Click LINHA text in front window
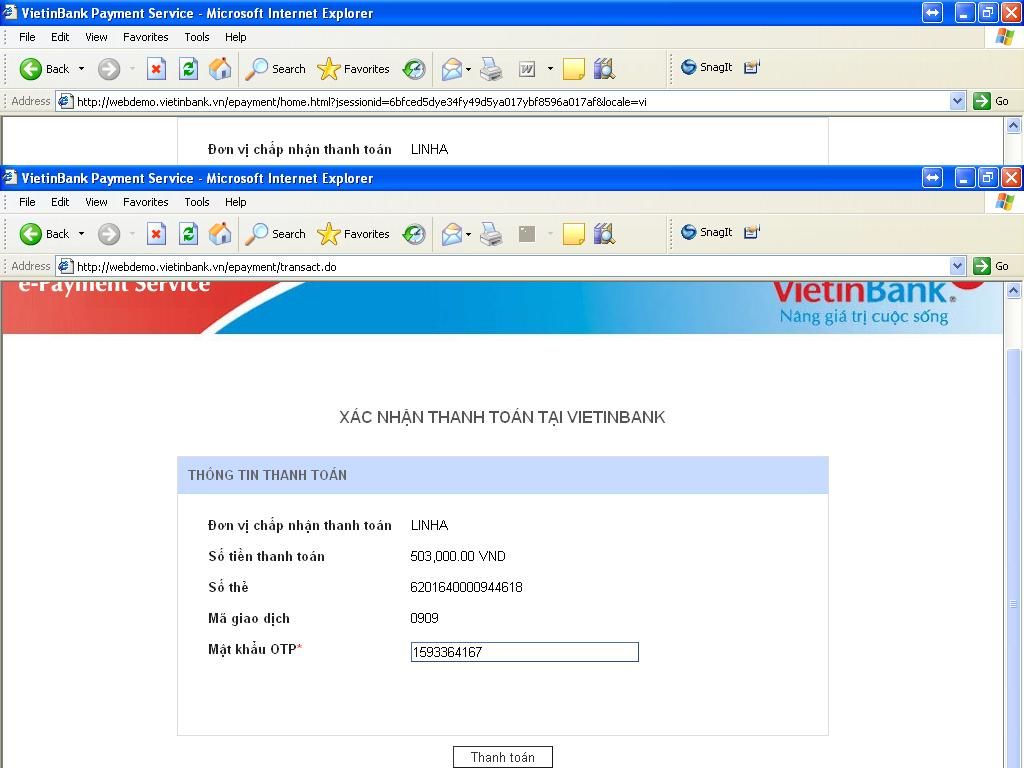Viewport: 1024px width, 768px height. (429, 525)
